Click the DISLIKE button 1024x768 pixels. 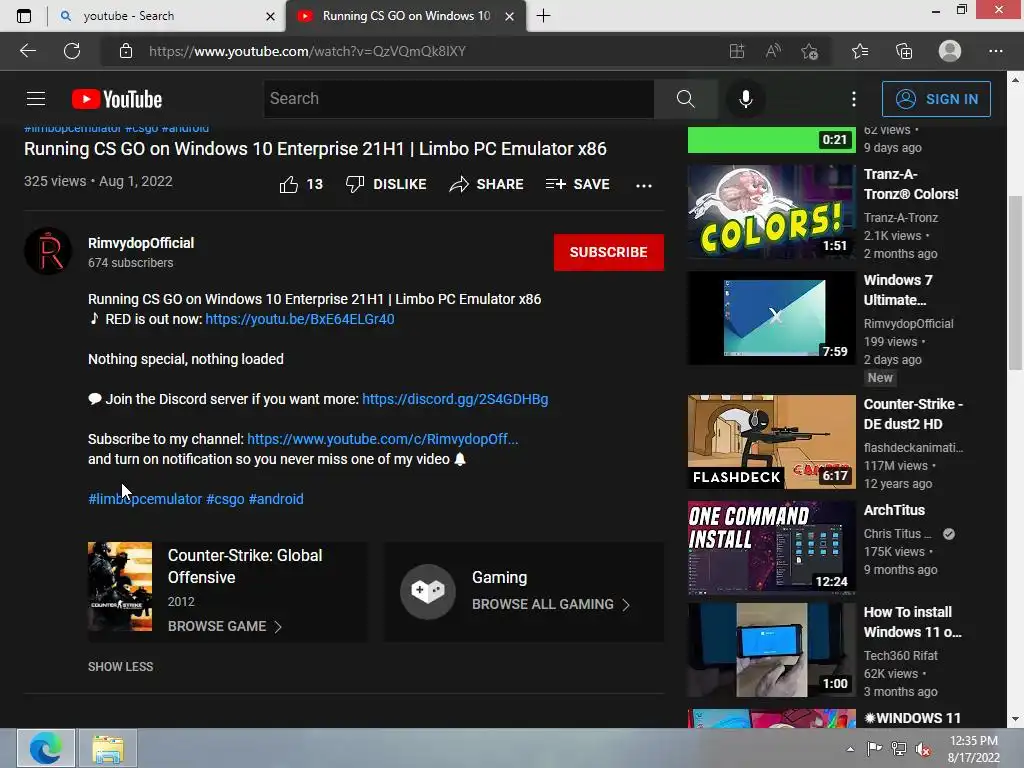tap(386, 184)
